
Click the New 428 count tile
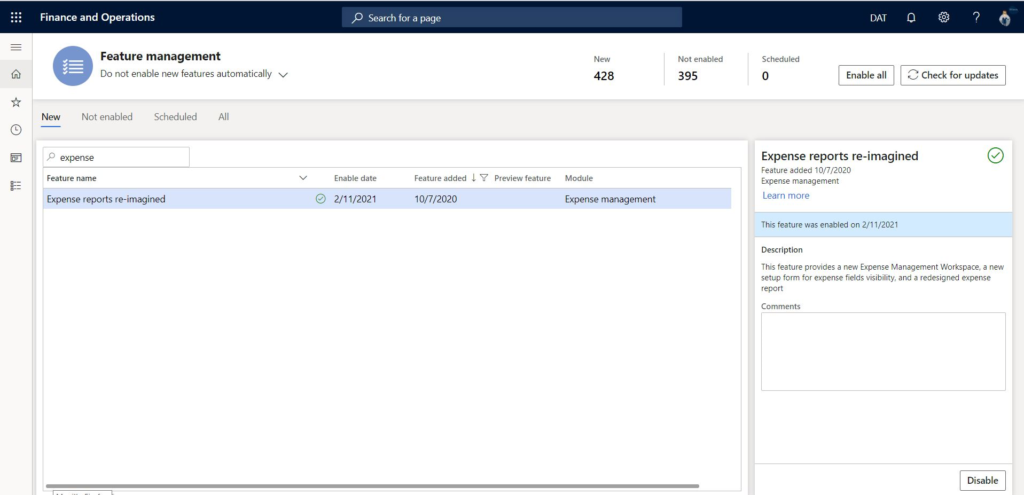[604, 69]
